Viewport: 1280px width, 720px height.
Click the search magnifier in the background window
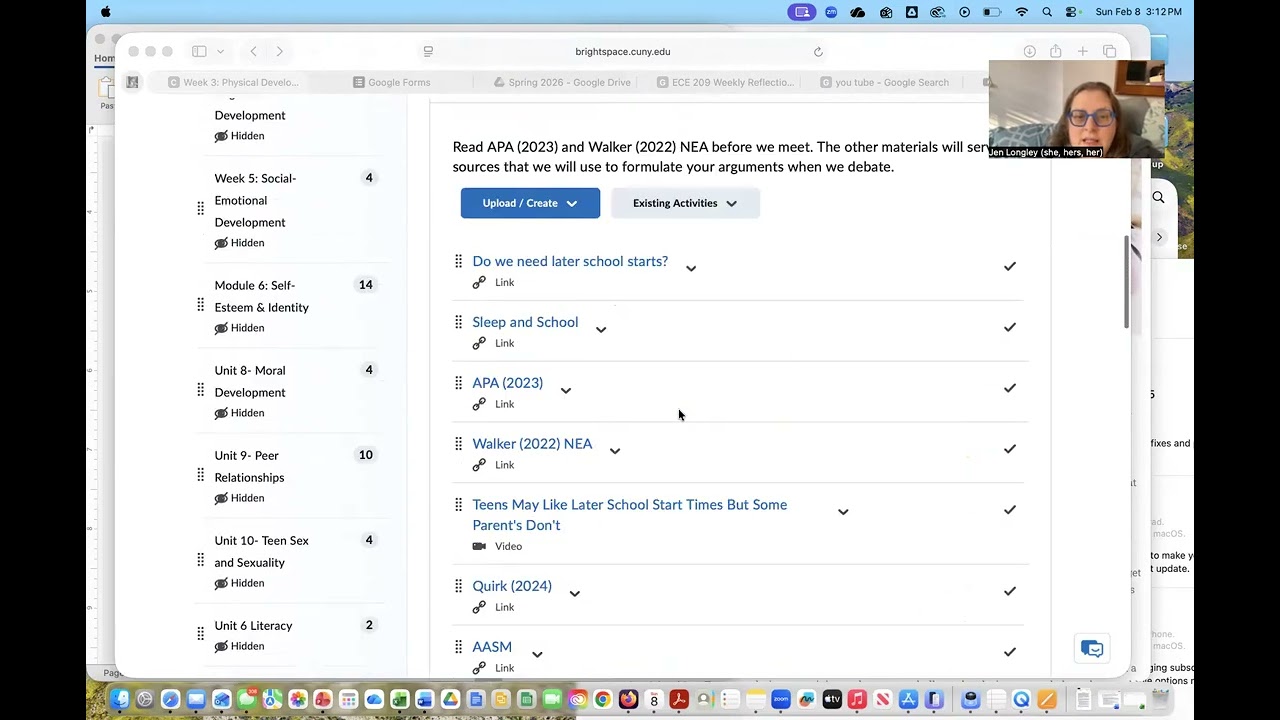1158,198
